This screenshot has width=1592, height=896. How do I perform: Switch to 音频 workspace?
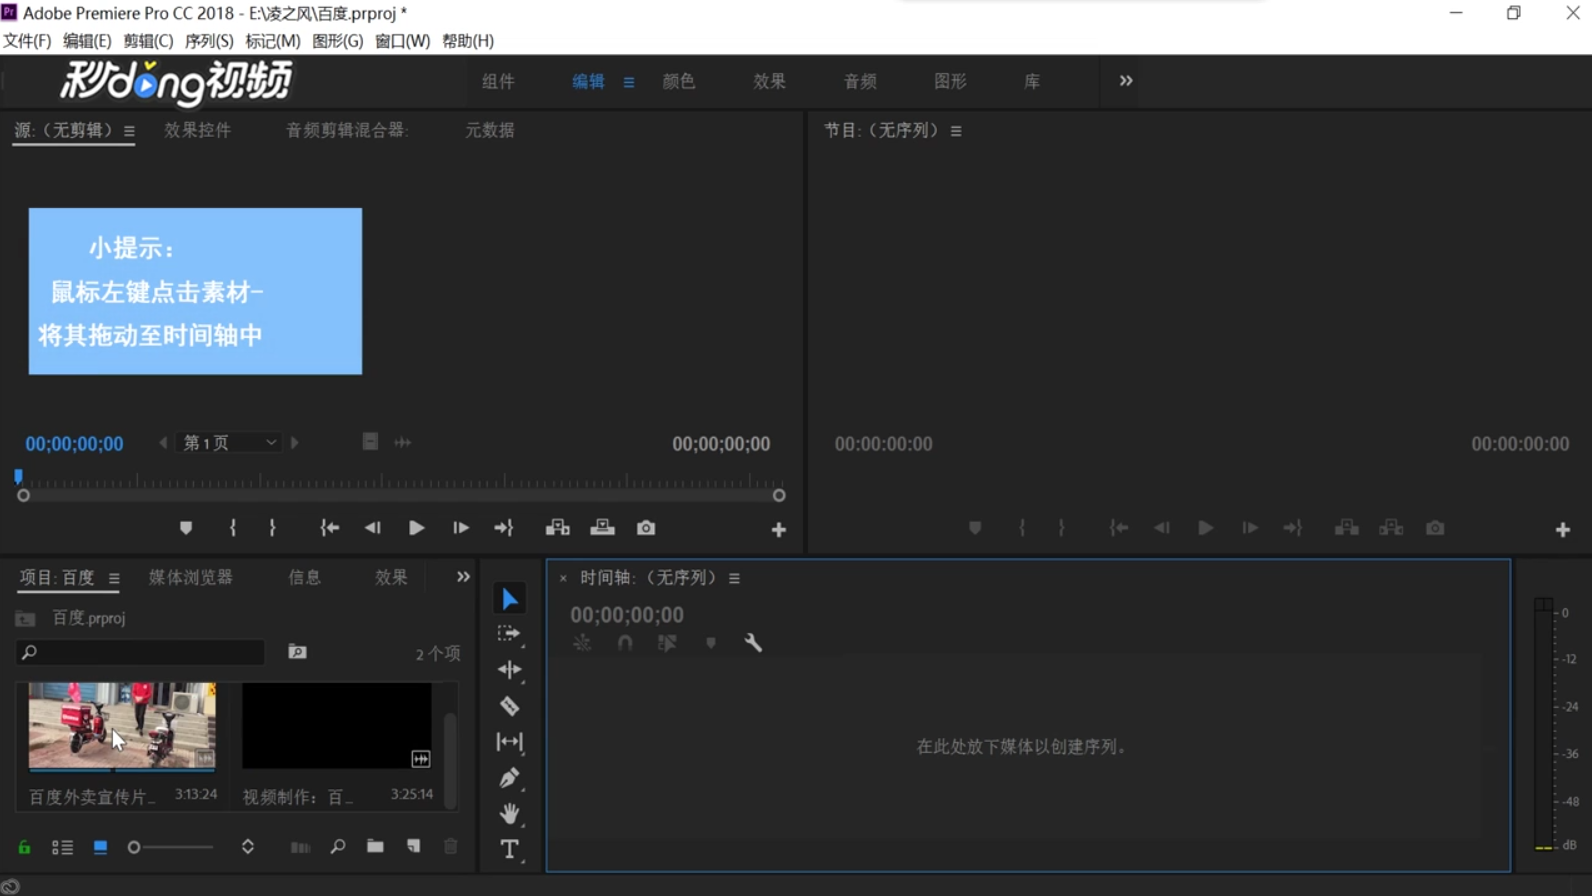click(x=860, y=81)
